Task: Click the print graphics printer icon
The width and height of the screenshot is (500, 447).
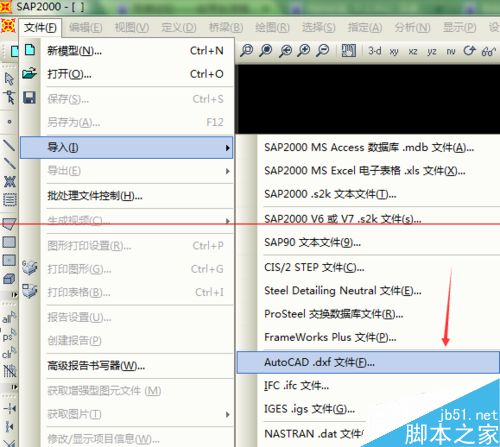Action: [x=29, y=268]
